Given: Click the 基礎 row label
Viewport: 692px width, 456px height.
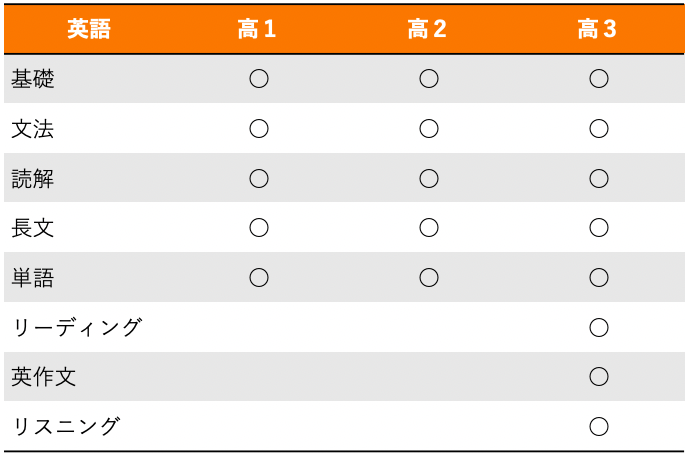Looking at the screenshot, I should pyautogui.click(x=33, y=79).
